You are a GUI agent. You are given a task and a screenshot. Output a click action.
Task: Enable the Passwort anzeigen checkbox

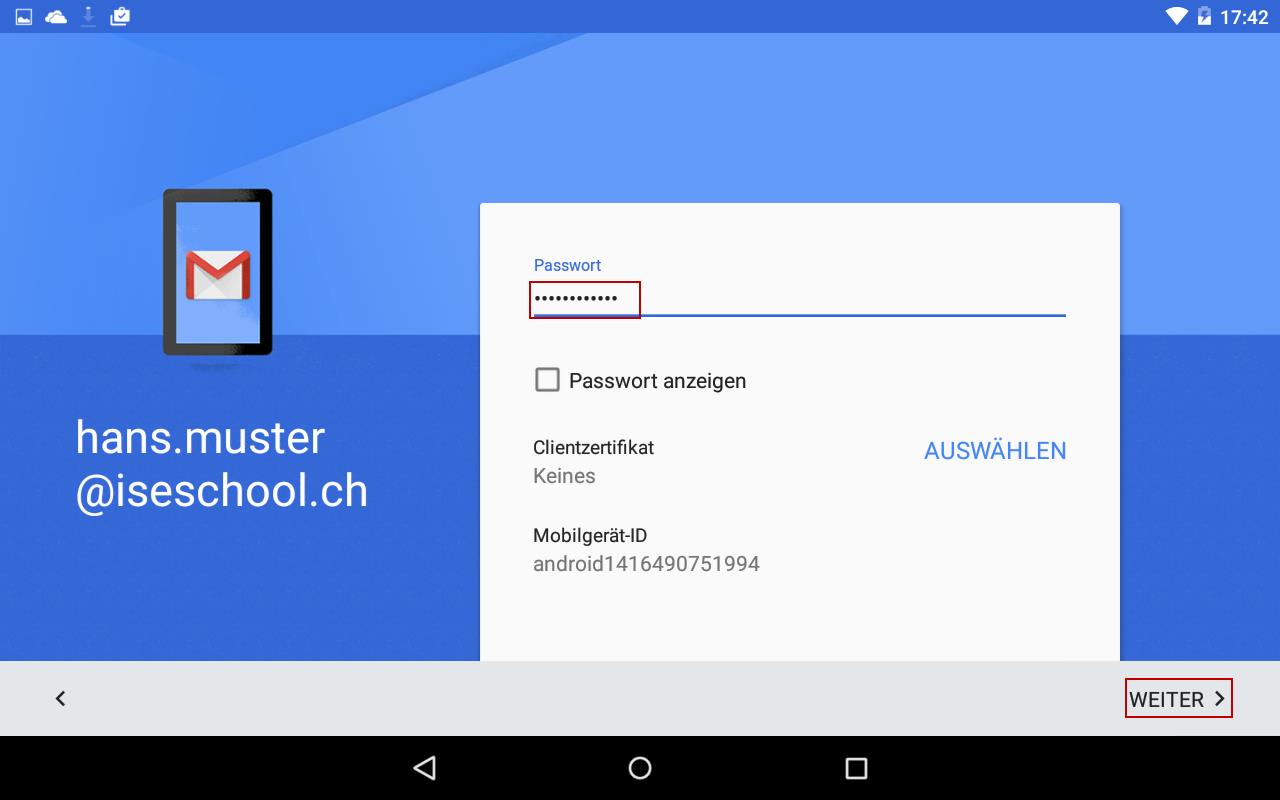coord(547,380)
